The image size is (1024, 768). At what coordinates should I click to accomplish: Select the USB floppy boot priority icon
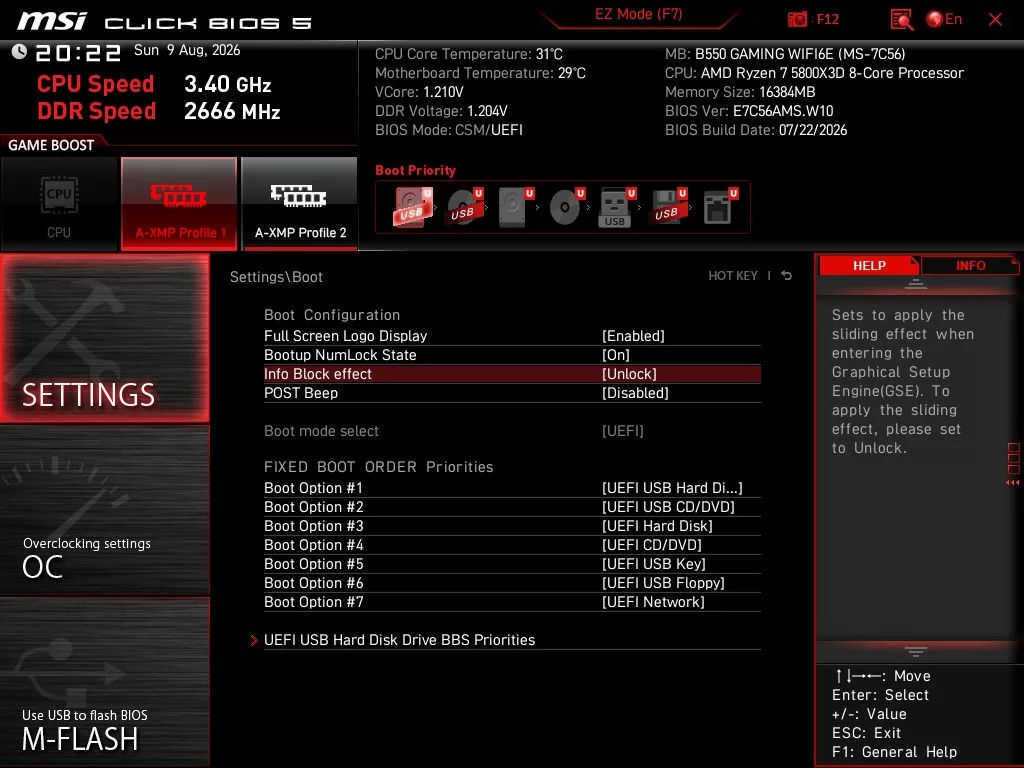point(667,207)
